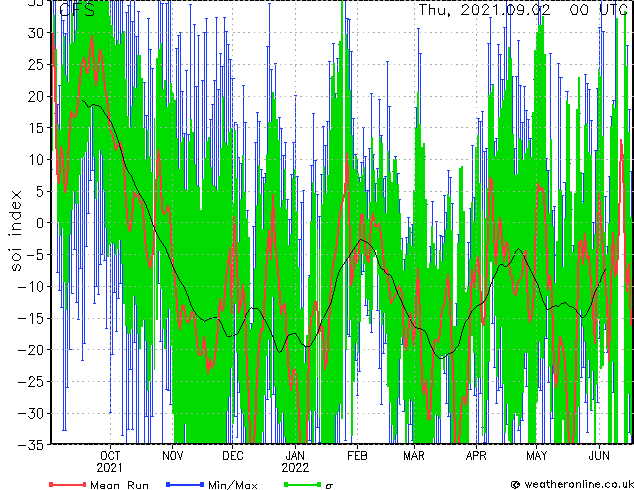Click the 'DEC' month label

coord(233,456)
